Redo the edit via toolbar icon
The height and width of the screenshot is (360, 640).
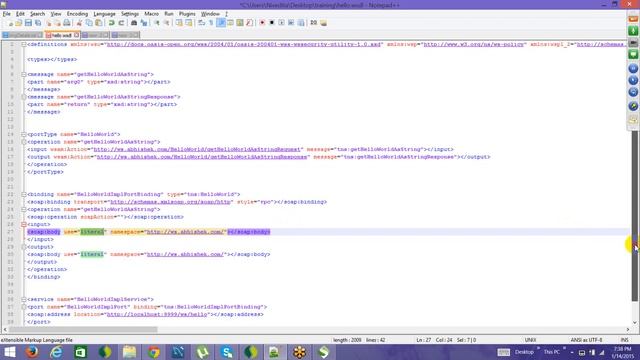point(121,23)
